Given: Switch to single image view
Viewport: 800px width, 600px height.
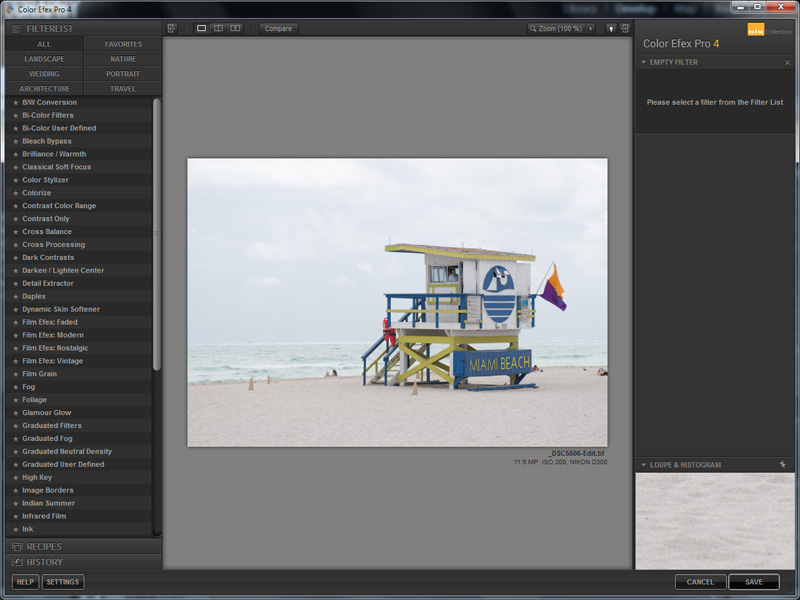Looking at the screenshot, I should [202, 29].
